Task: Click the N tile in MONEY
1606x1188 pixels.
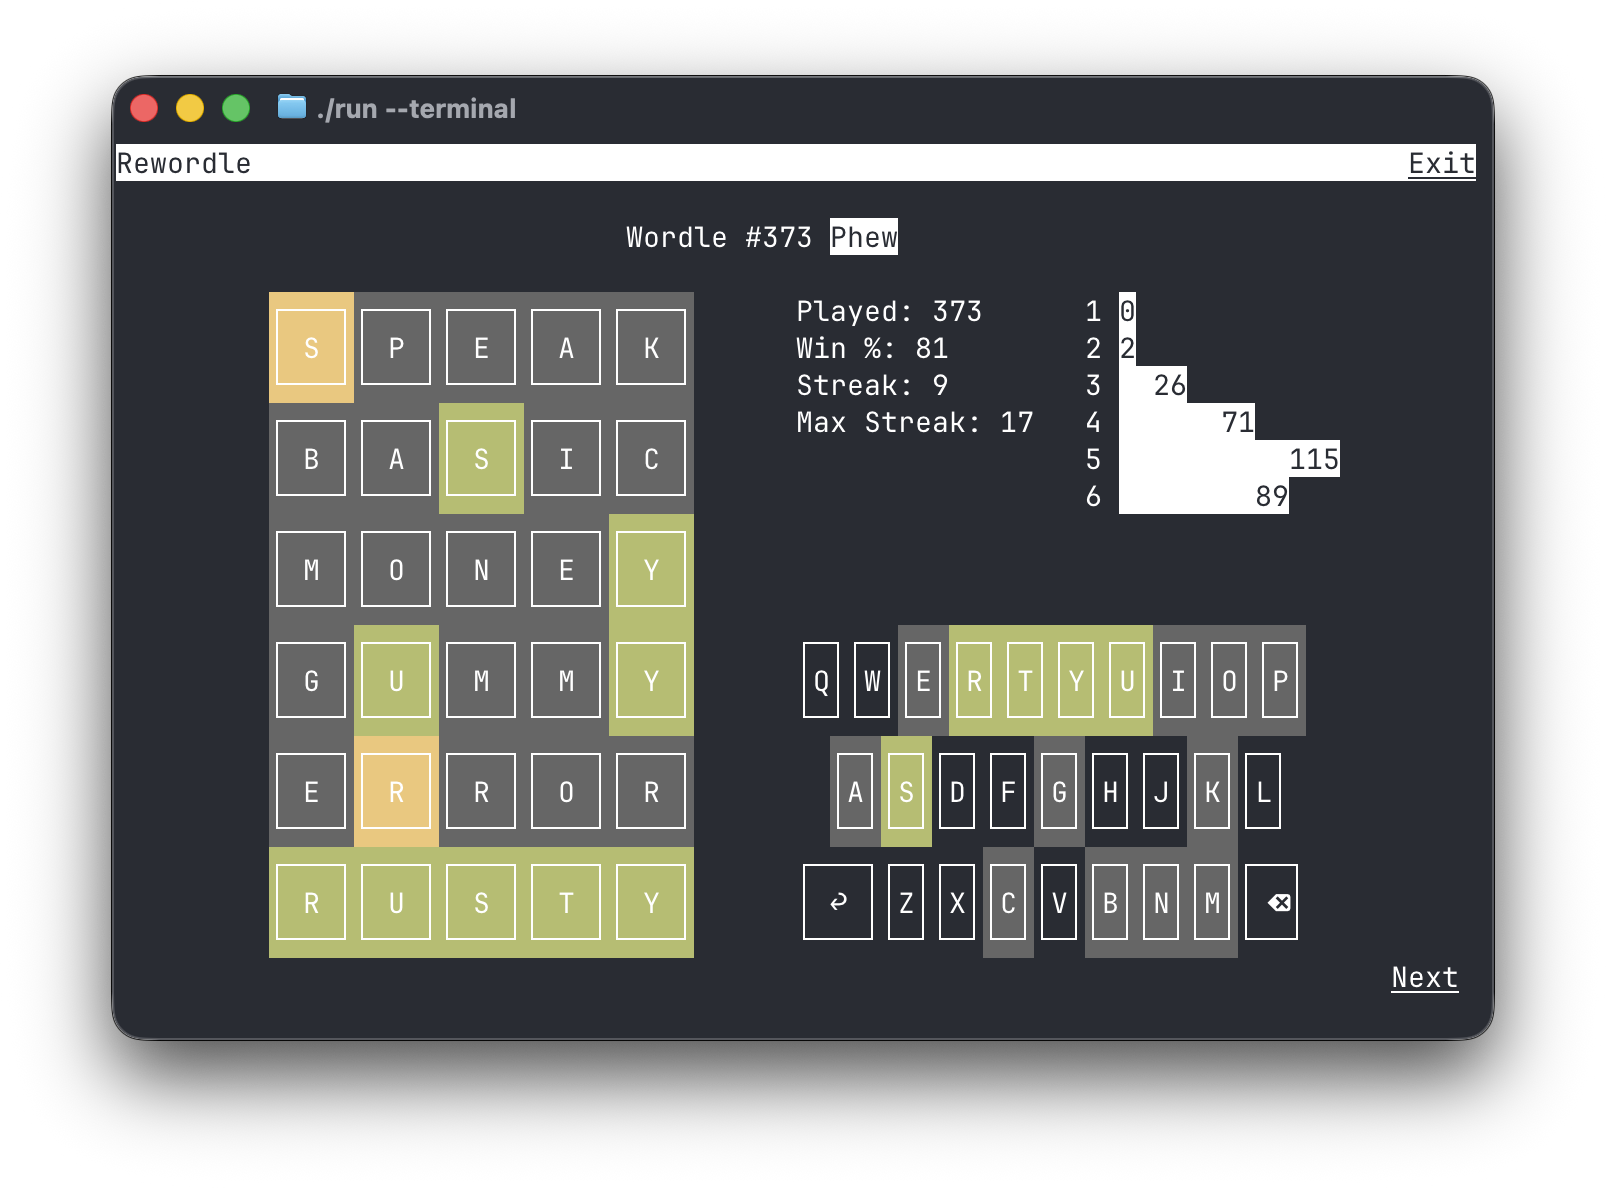Action: tap(481, 569)
